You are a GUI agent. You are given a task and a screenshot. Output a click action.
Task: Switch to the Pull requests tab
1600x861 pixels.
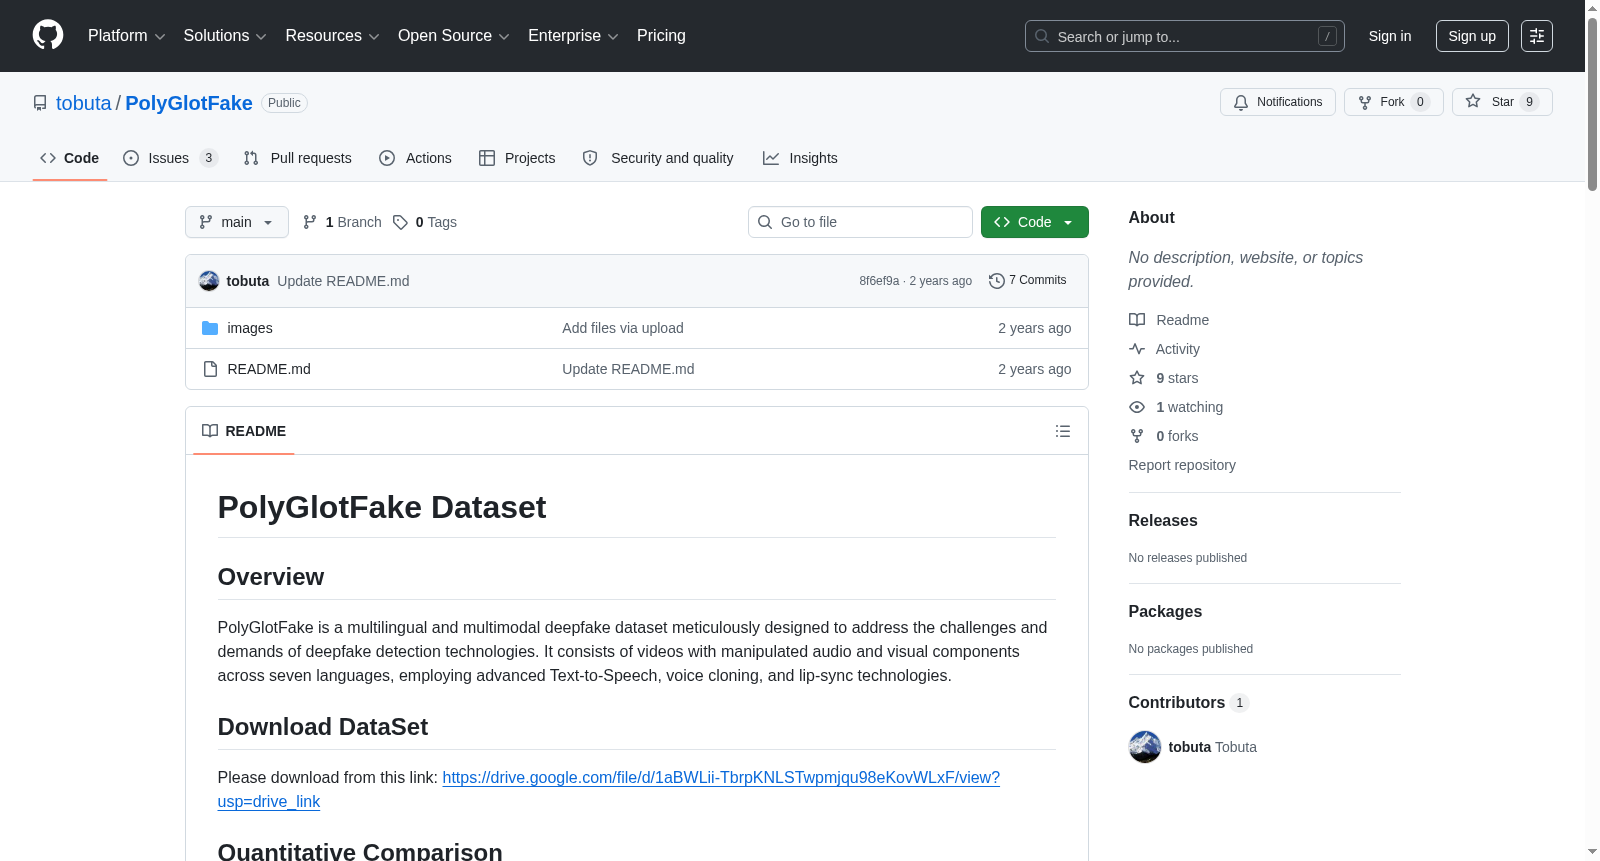297,158
